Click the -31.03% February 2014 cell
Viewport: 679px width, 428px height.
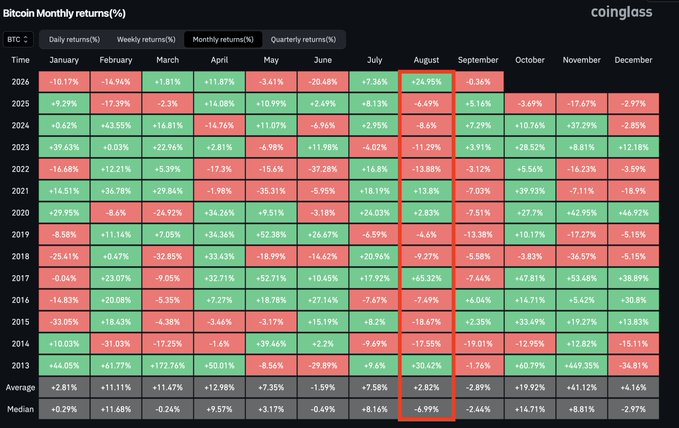tap(116, 344)
